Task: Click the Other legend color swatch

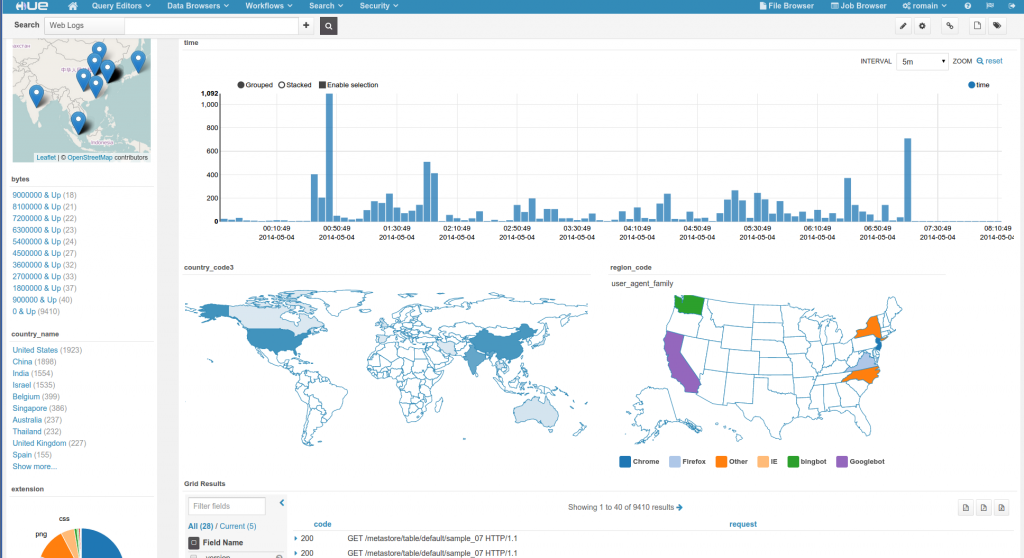Action: 721,462
